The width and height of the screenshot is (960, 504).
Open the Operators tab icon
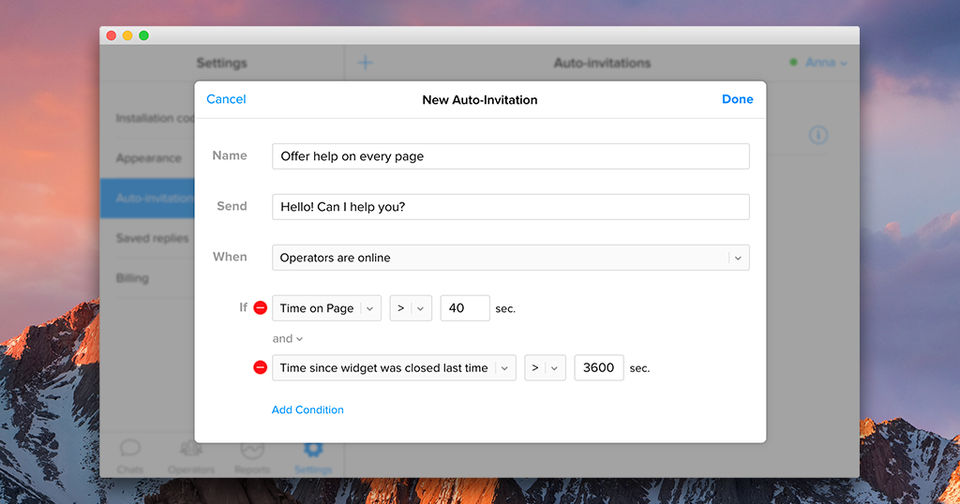191,452
